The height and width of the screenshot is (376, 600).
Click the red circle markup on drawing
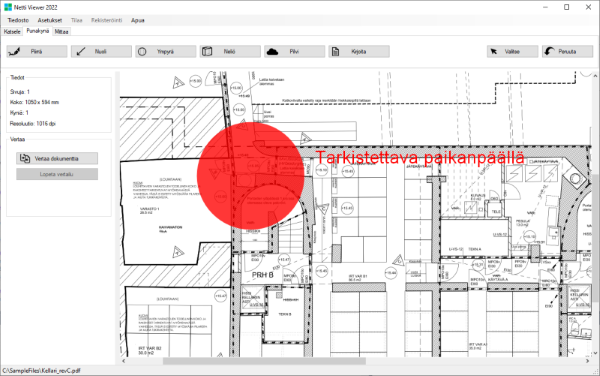[x=251, y=176]
